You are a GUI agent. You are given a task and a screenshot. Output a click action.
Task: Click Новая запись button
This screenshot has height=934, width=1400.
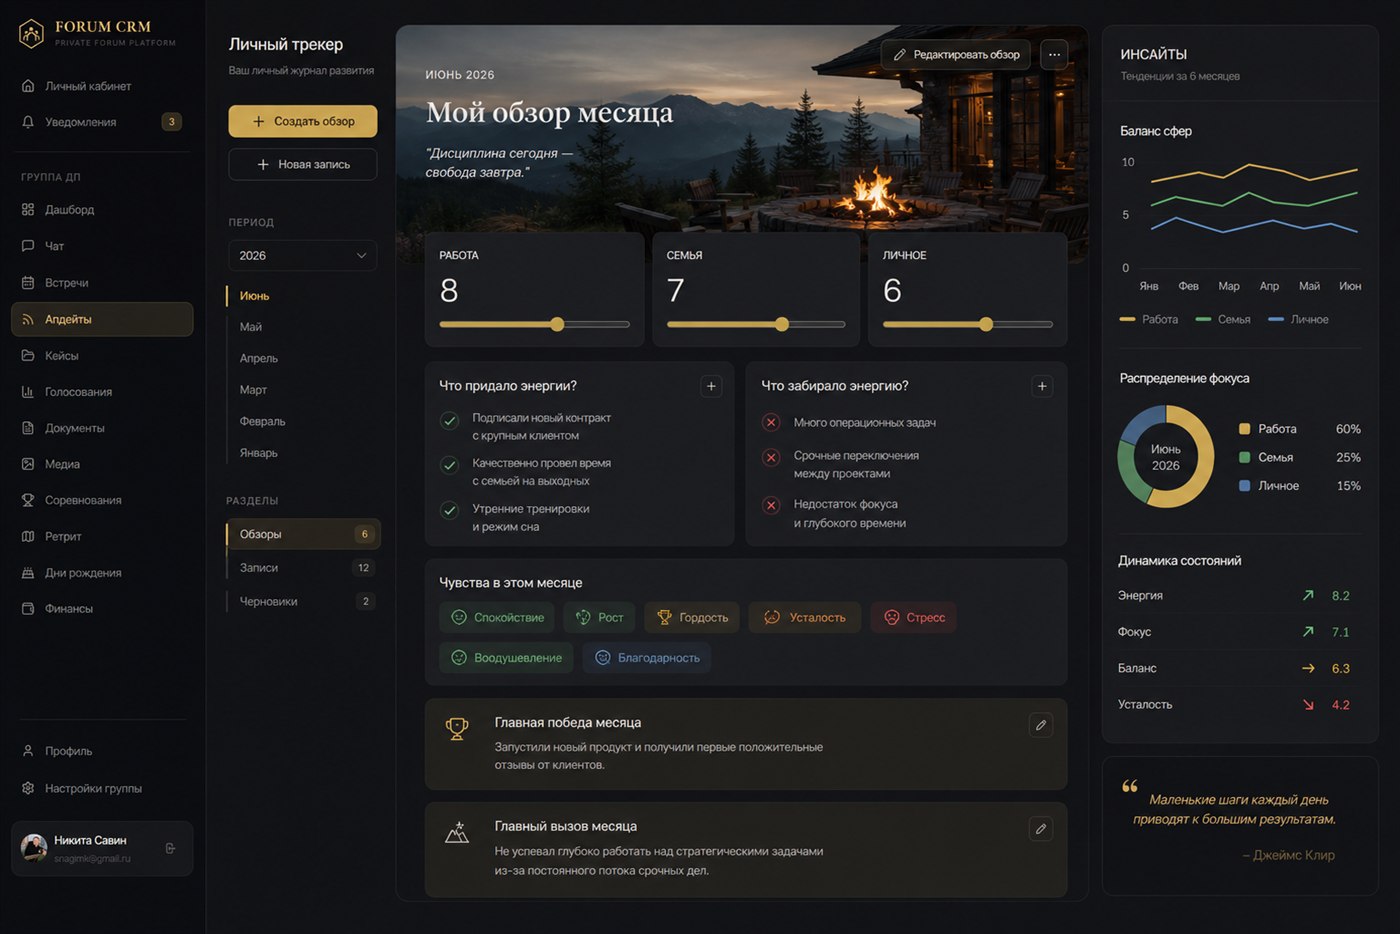303,164
